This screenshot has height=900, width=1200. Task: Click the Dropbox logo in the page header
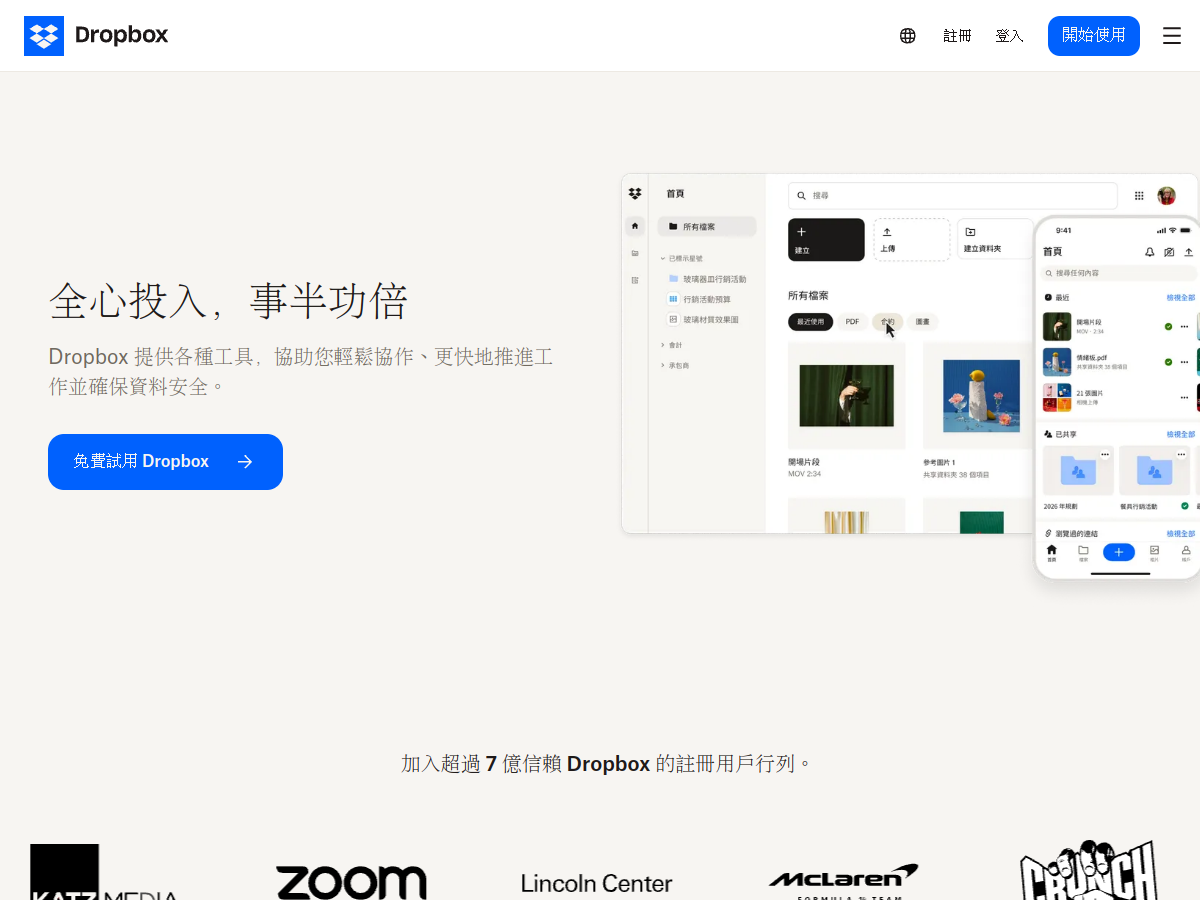(96, 36)
